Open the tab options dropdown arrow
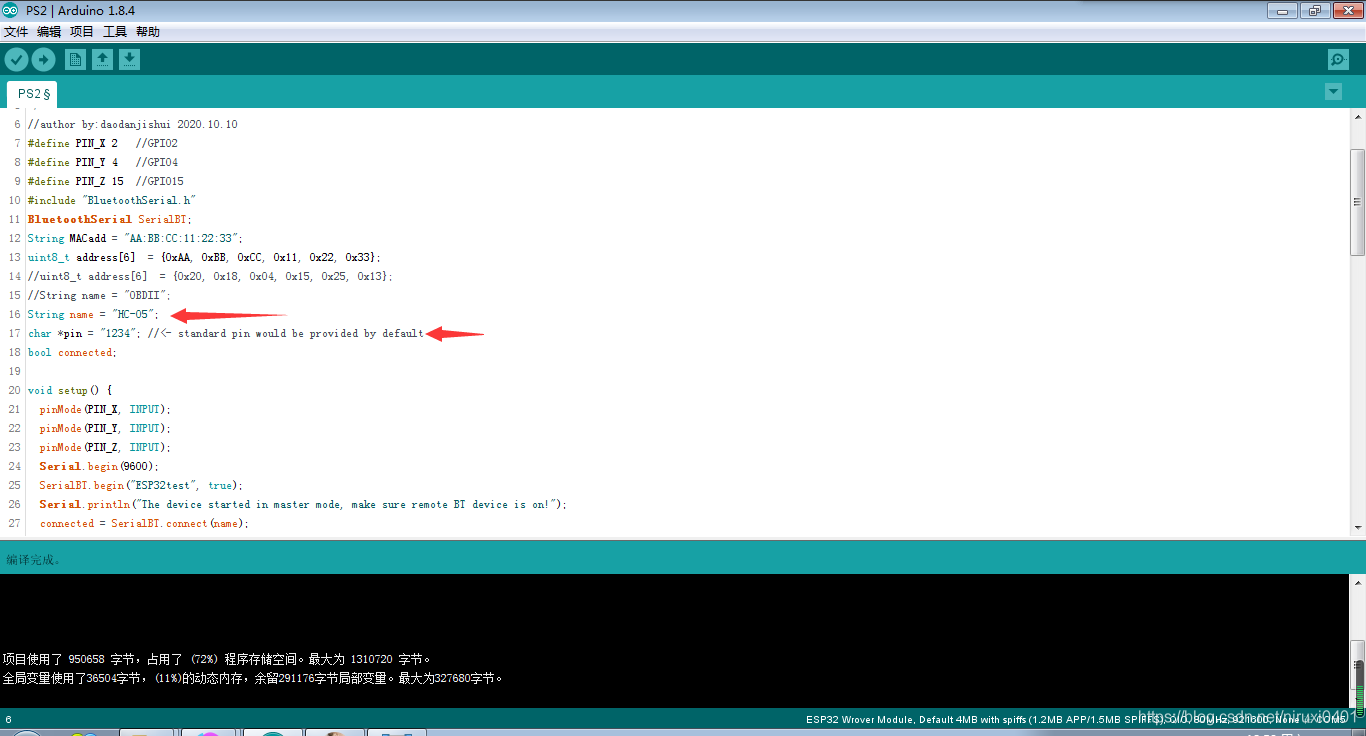Image resolution: width=1366 pixels, height=736 pixels. [1333, 92]
